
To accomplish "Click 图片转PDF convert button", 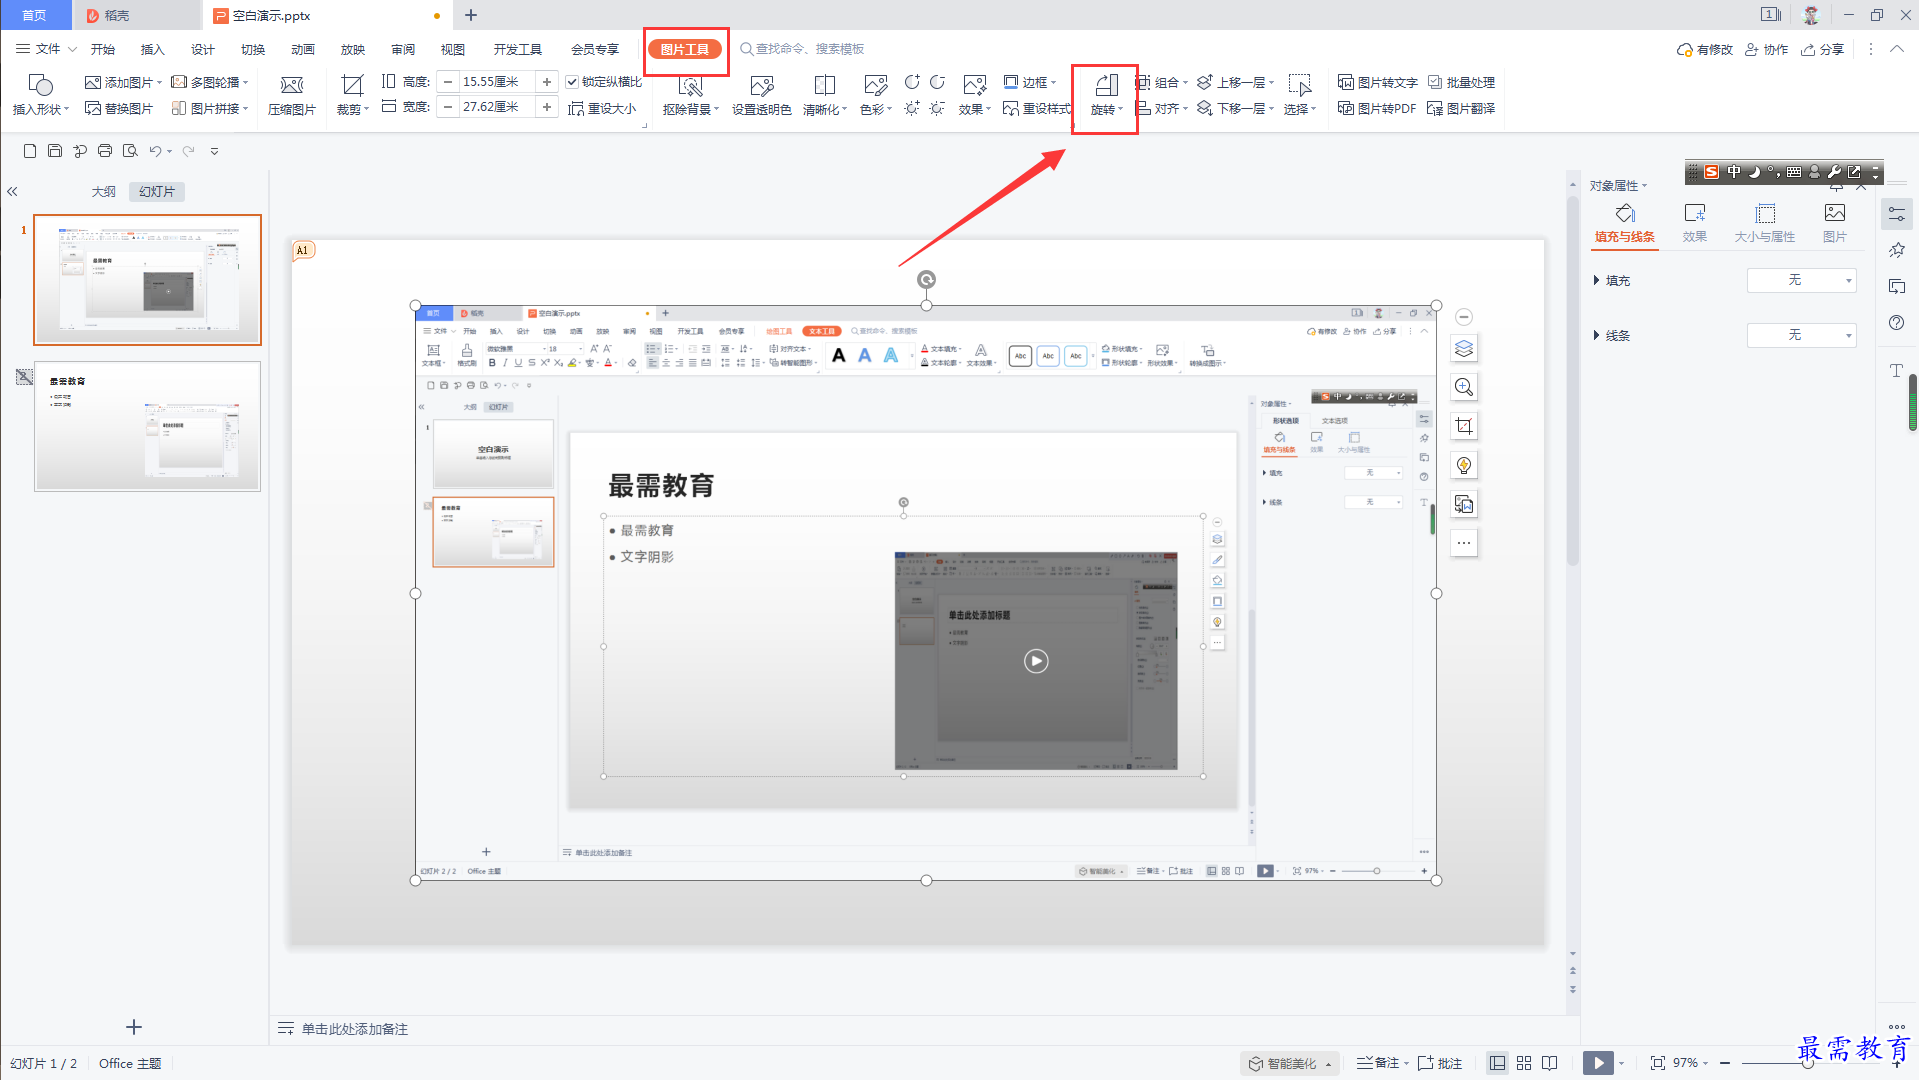I will (1378, 109).
